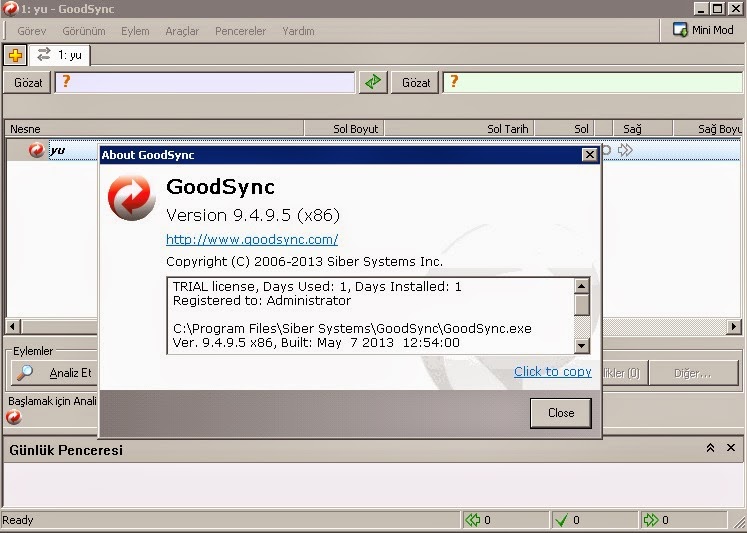Click the magnifier Analiz Et button
The width and height of the screenshot is (747, 533).
tap(54, 373)
